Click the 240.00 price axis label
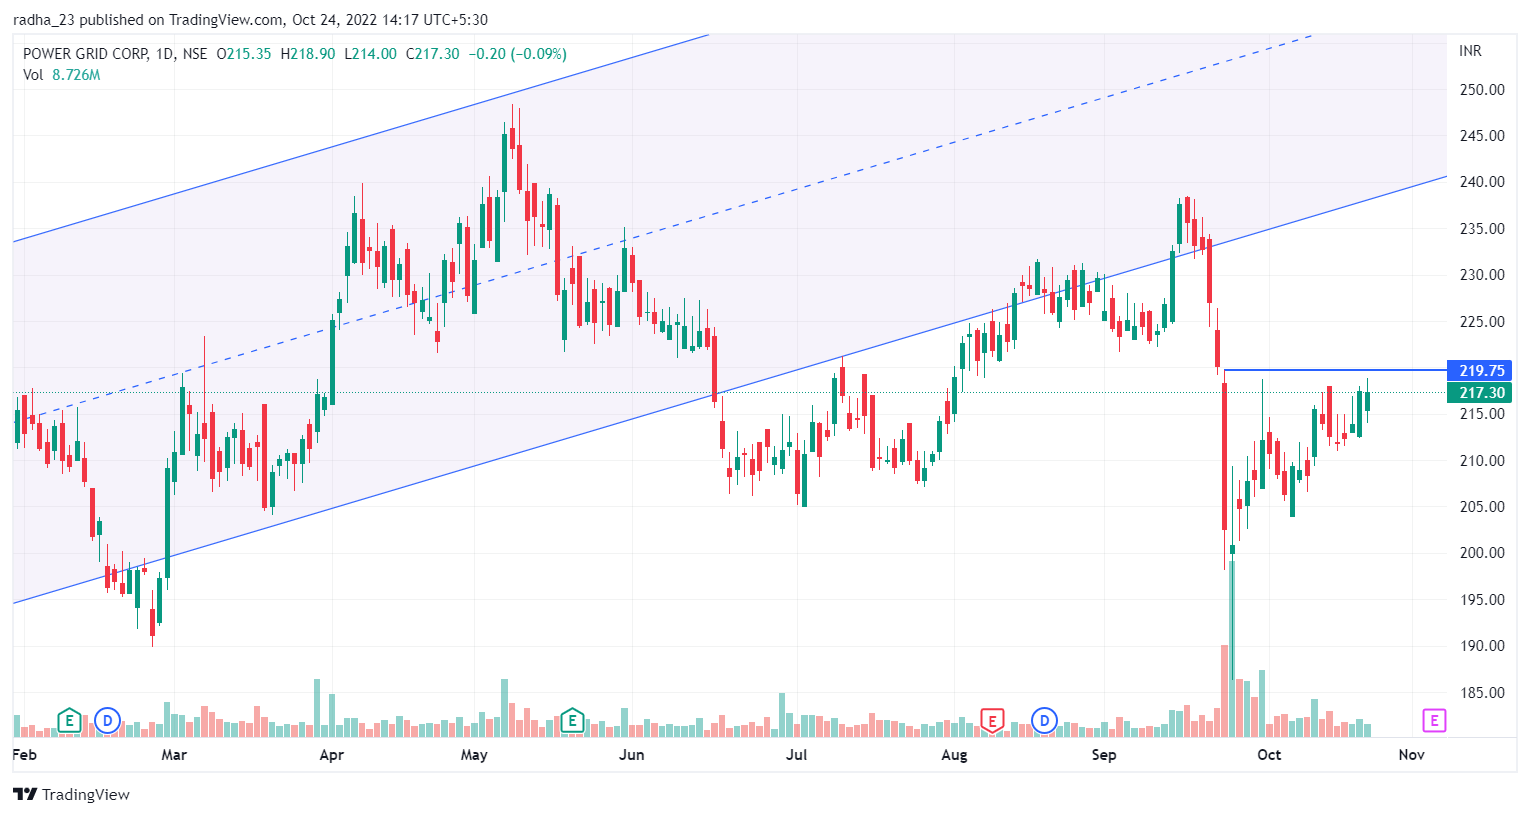Image resolution: width=1530 pixels, height=816 pixels. point(1482,182)
